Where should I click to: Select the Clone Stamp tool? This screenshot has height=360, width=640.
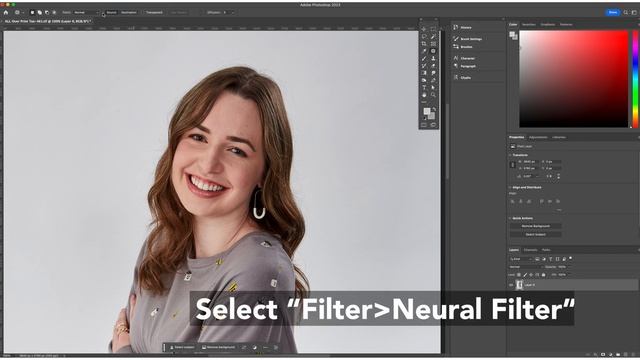(x=433, y=58)
